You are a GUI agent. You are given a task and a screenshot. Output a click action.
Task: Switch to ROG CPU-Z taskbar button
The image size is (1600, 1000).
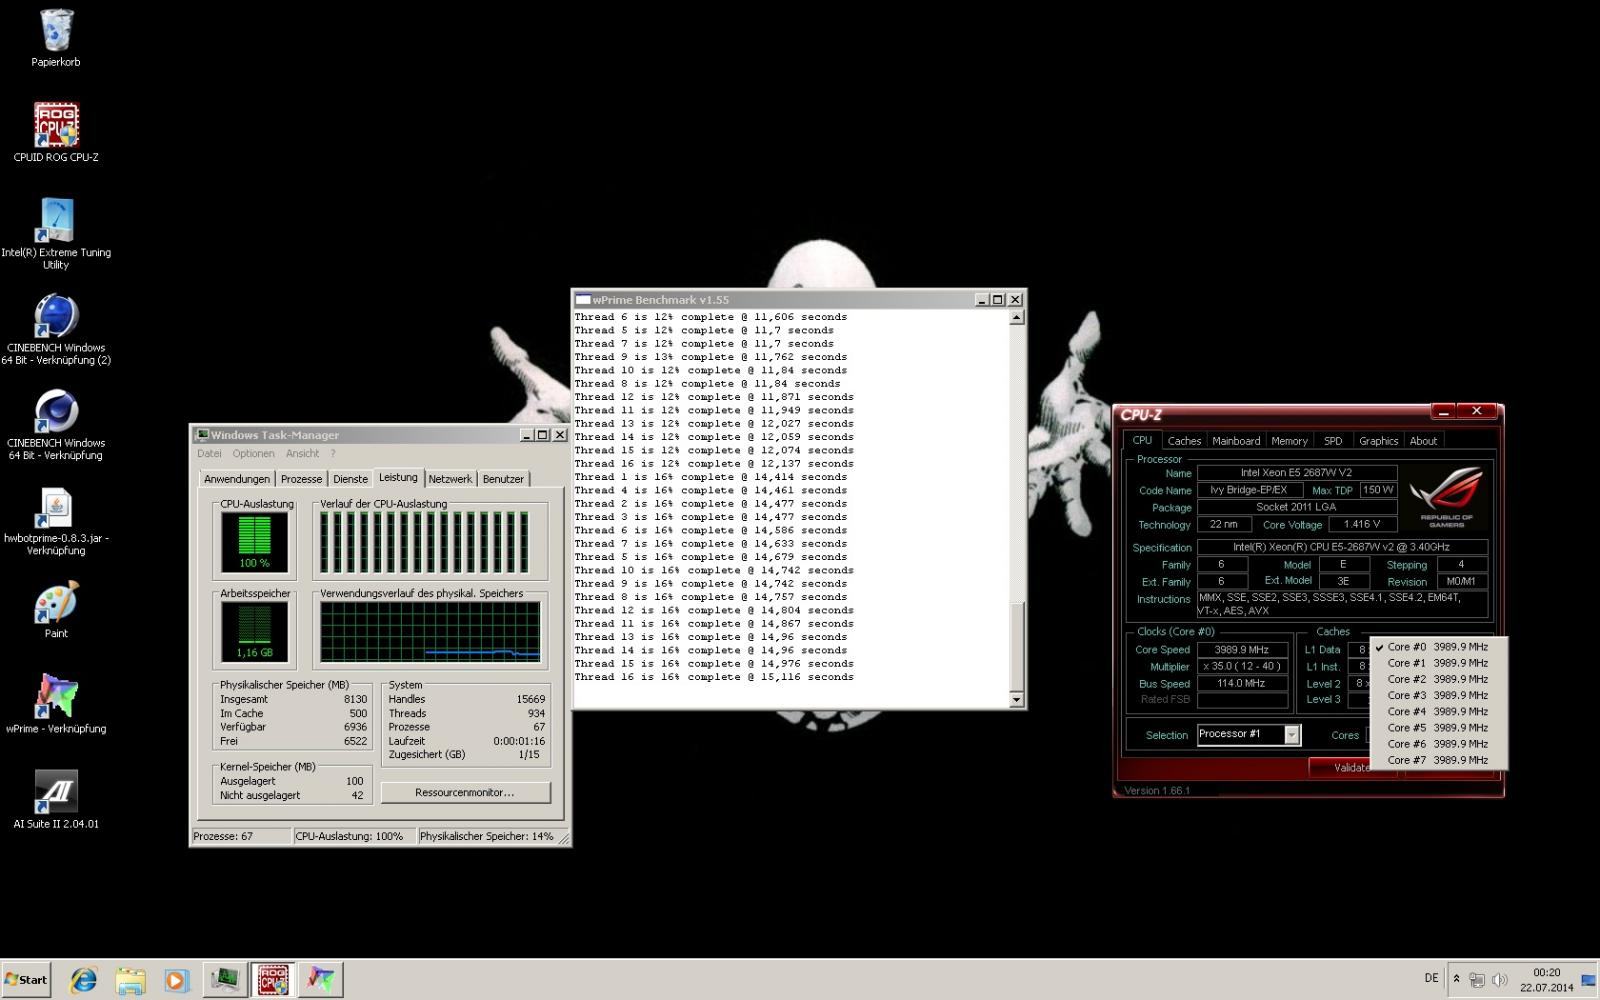pyautogui.click(x=273, y=980)
